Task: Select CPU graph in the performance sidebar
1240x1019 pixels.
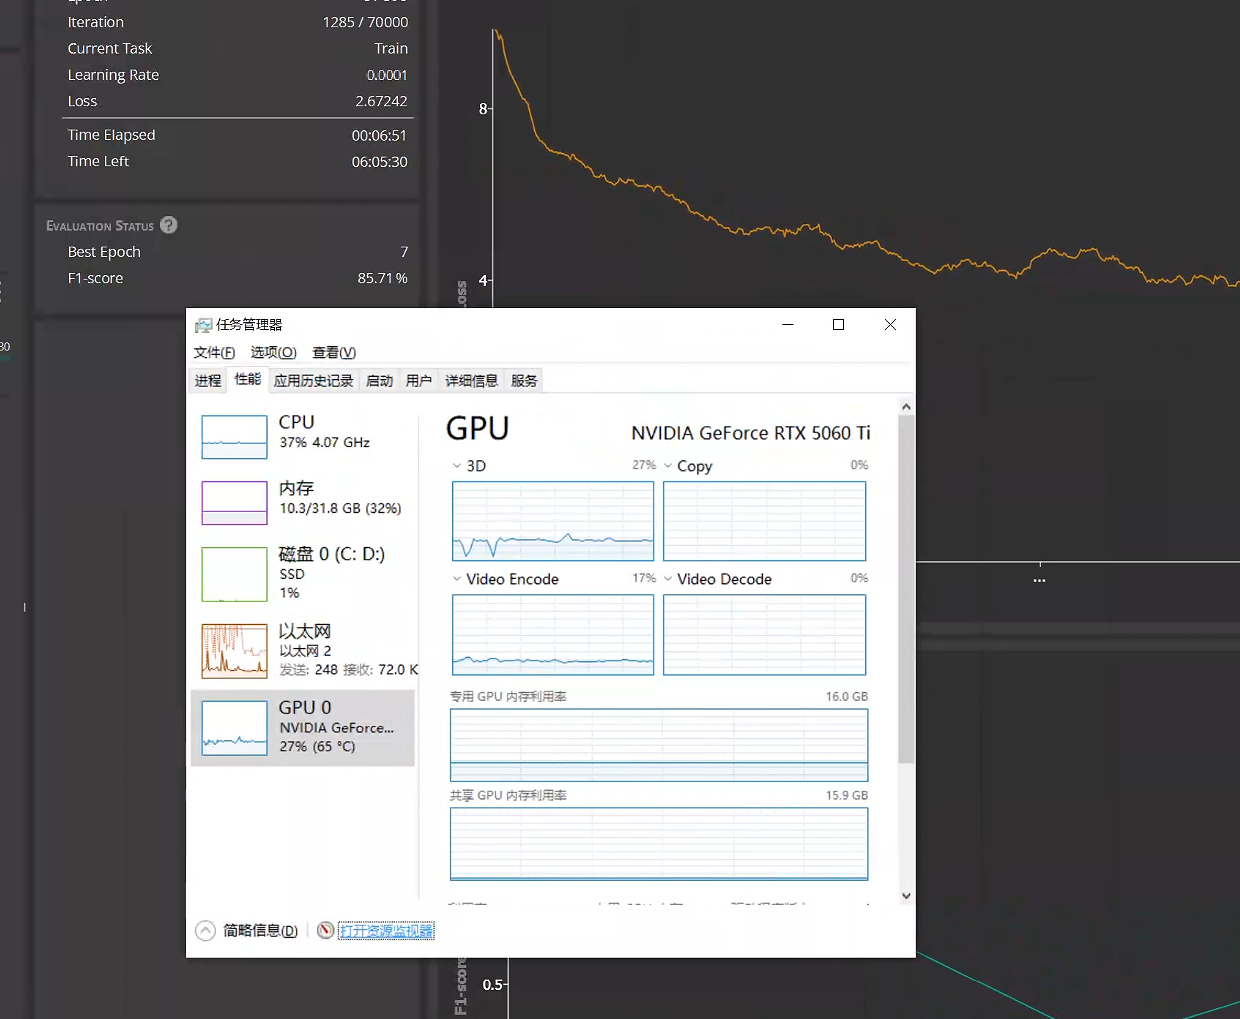Action: (234, 435)
